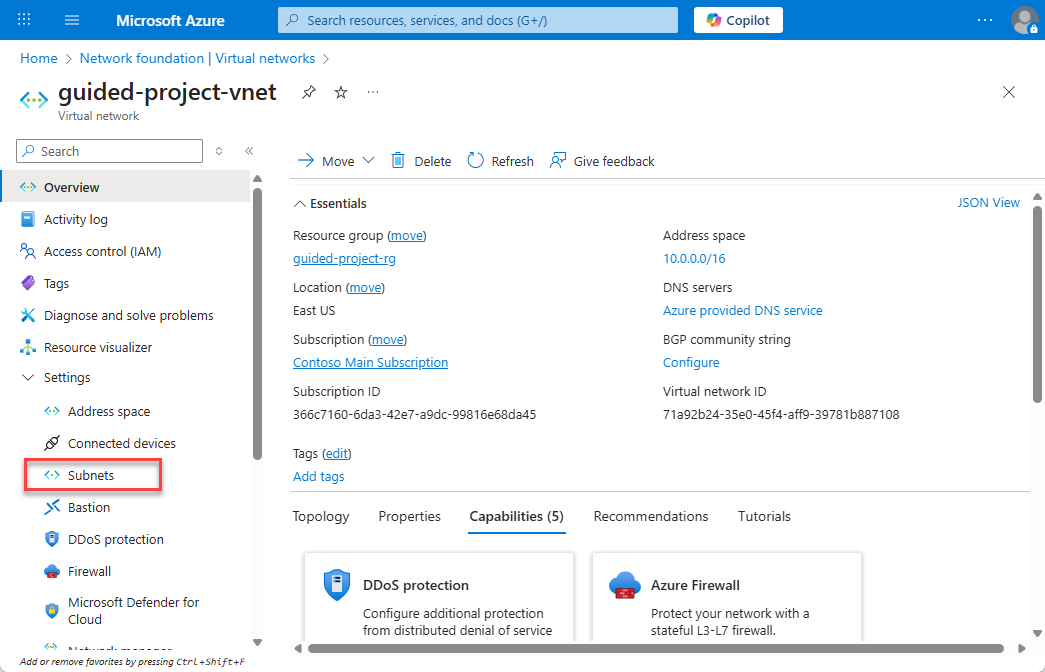The image size is (1045, 672).
Task: Switch to the Topology tab
Action: 321,517
